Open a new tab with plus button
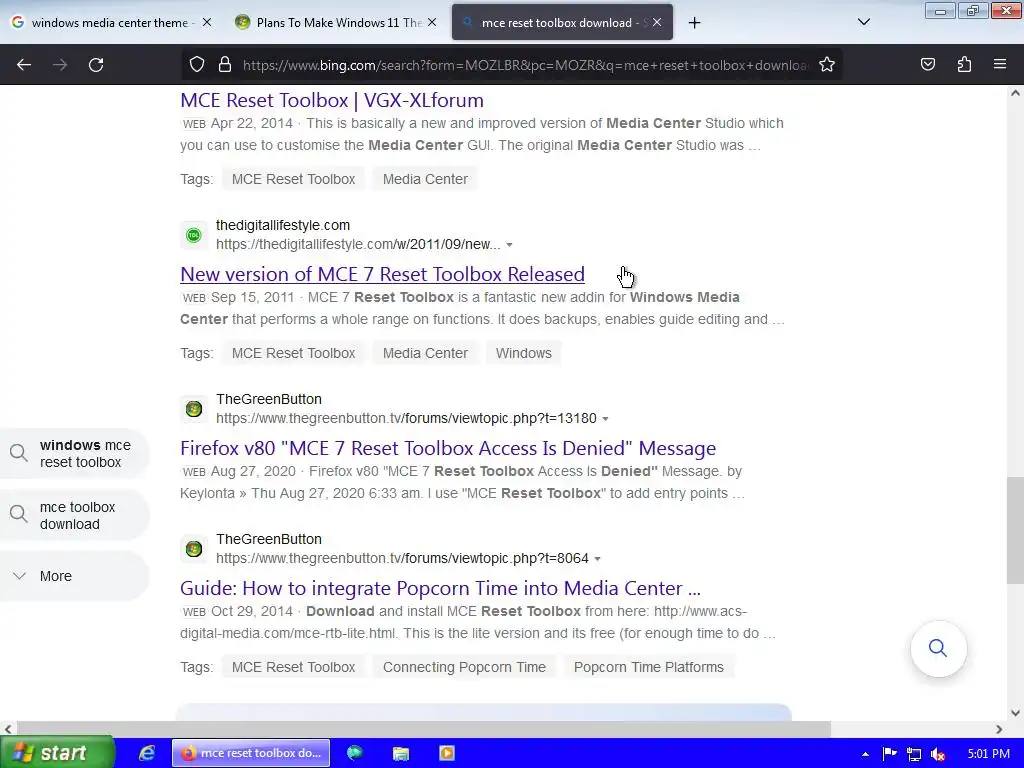1024x768 pixels. (x=694, y=23)
